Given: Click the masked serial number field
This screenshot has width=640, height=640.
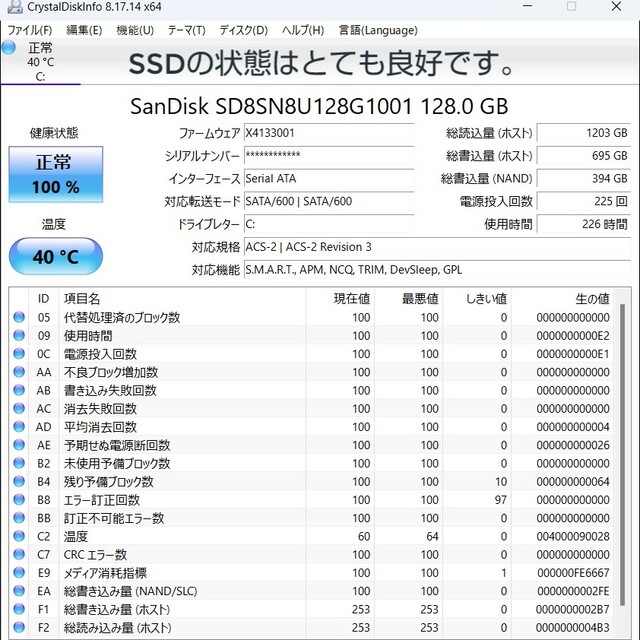Looking at the screenshot, I should pyautogui.click(x=329, y=156).
